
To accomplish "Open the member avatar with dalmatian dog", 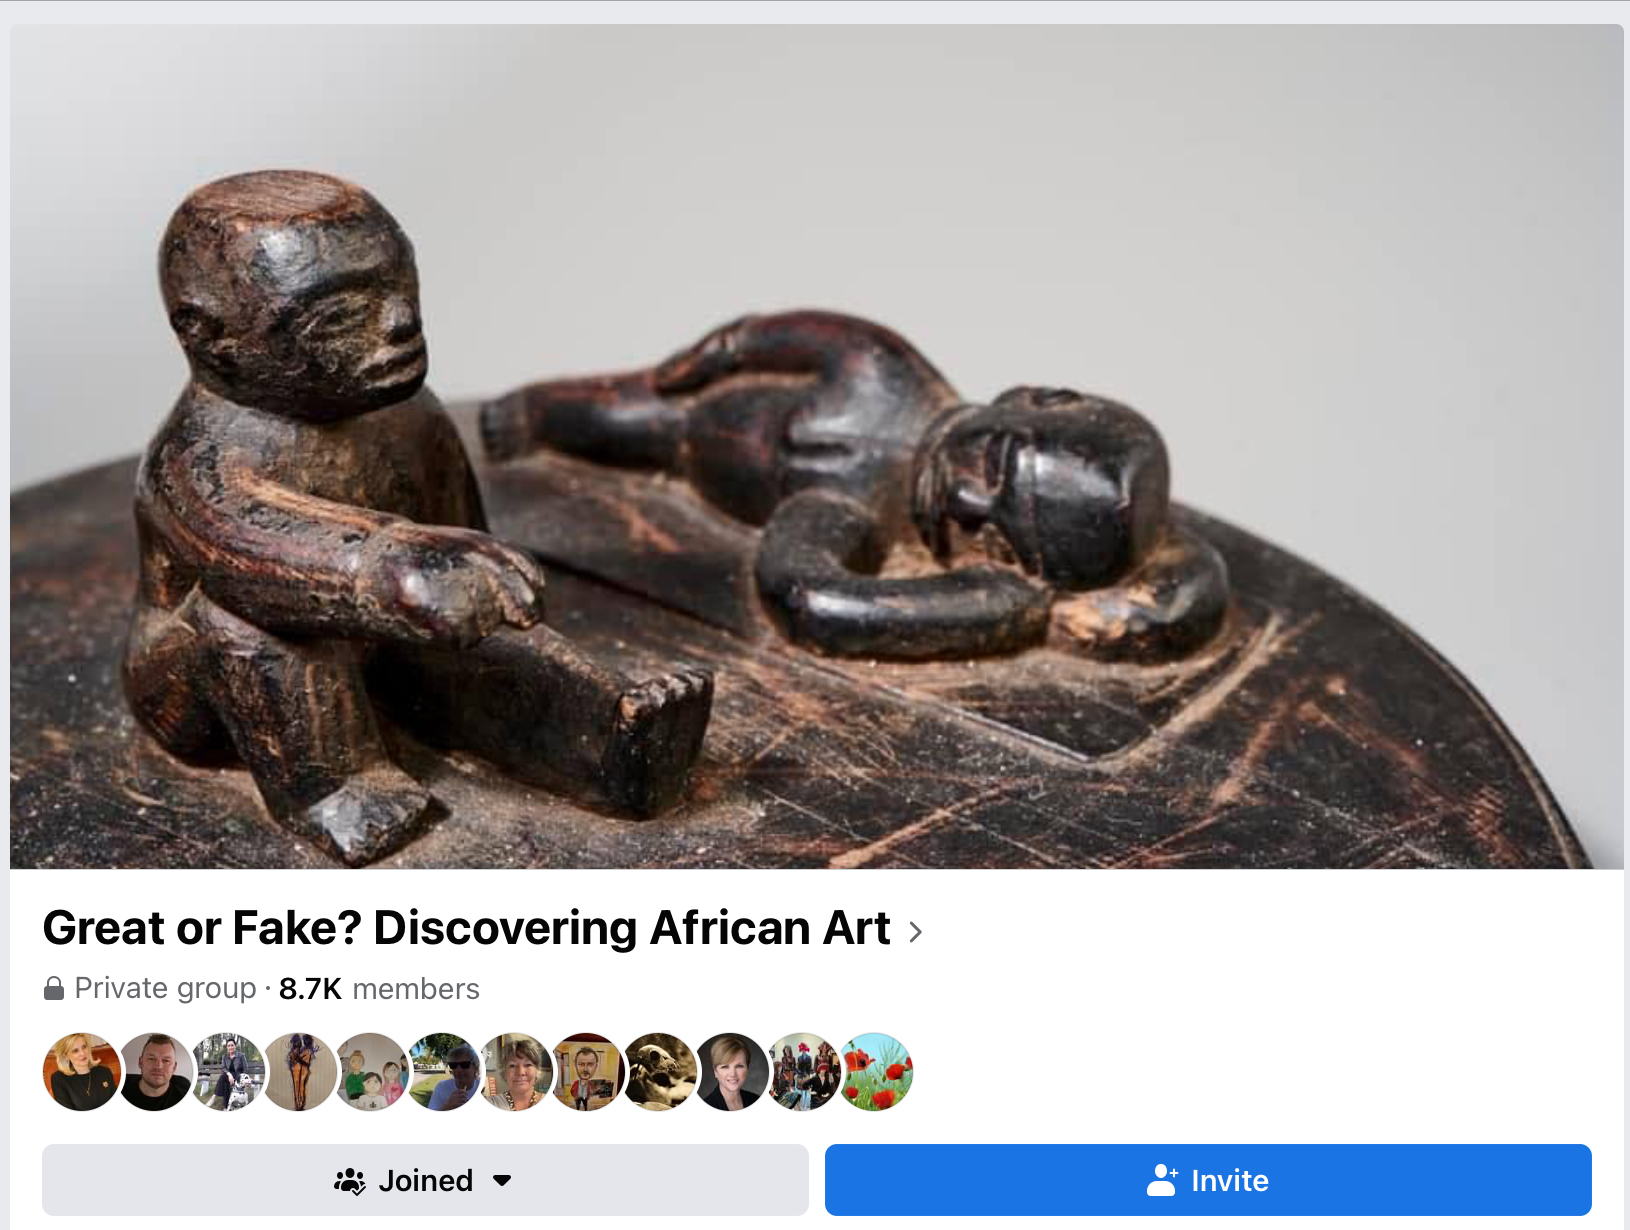I will pos(227,1072).
